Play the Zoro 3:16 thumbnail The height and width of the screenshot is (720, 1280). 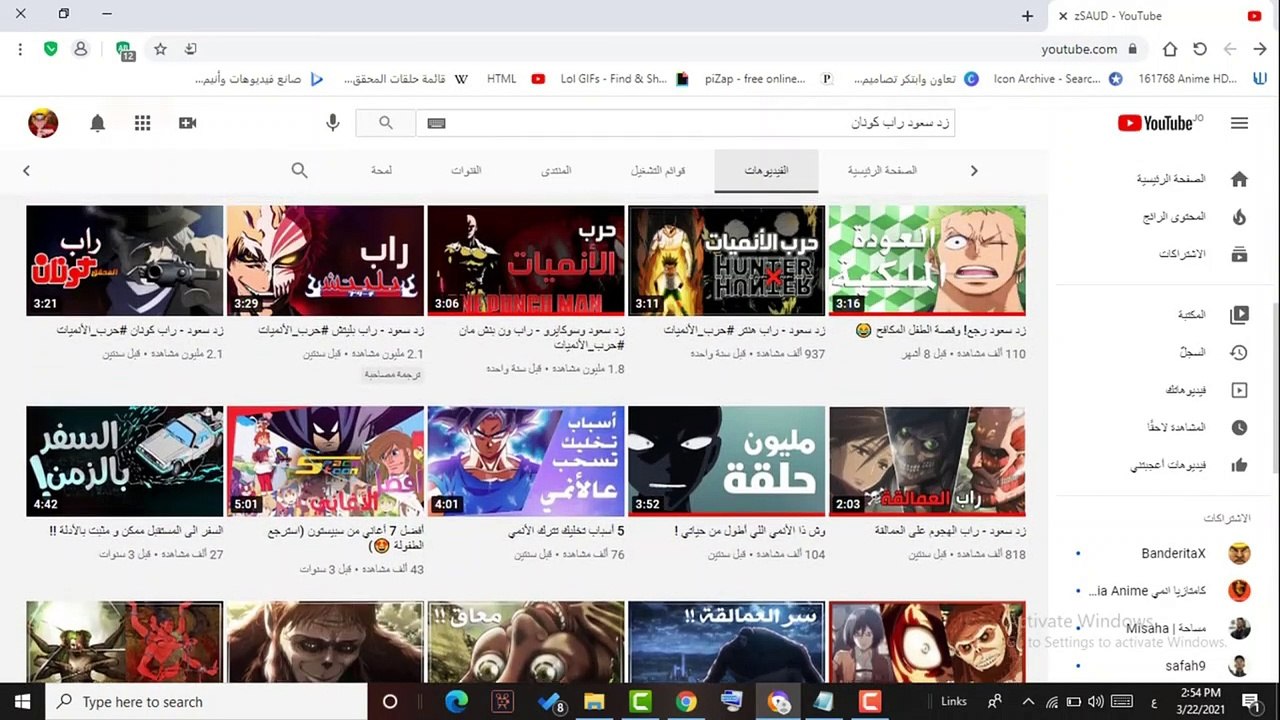point(927,260)
